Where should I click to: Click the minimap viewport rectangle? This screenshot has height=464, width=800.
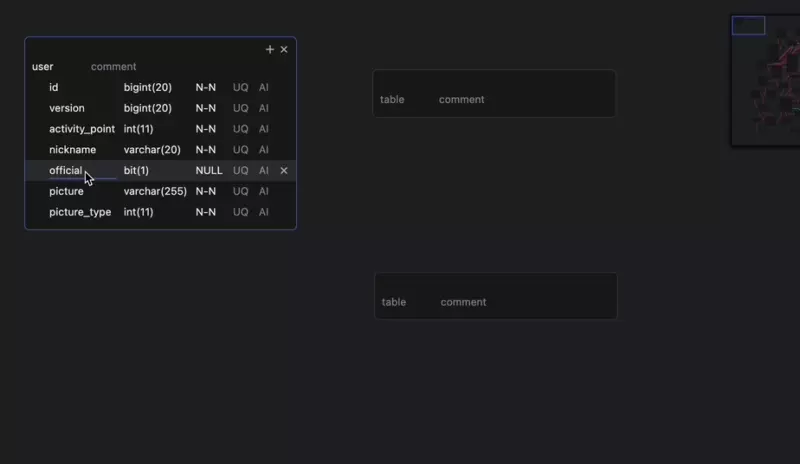click(748, 26)
